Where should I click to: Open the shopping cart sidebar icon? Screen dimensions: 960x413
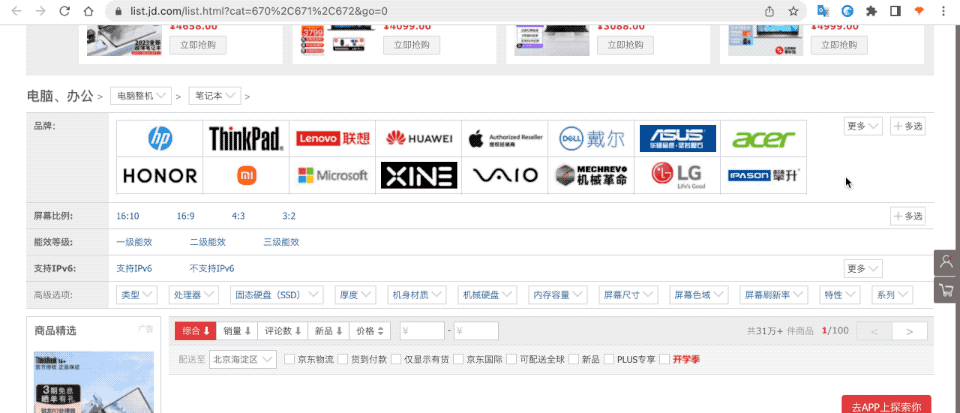tap(947, 289)
